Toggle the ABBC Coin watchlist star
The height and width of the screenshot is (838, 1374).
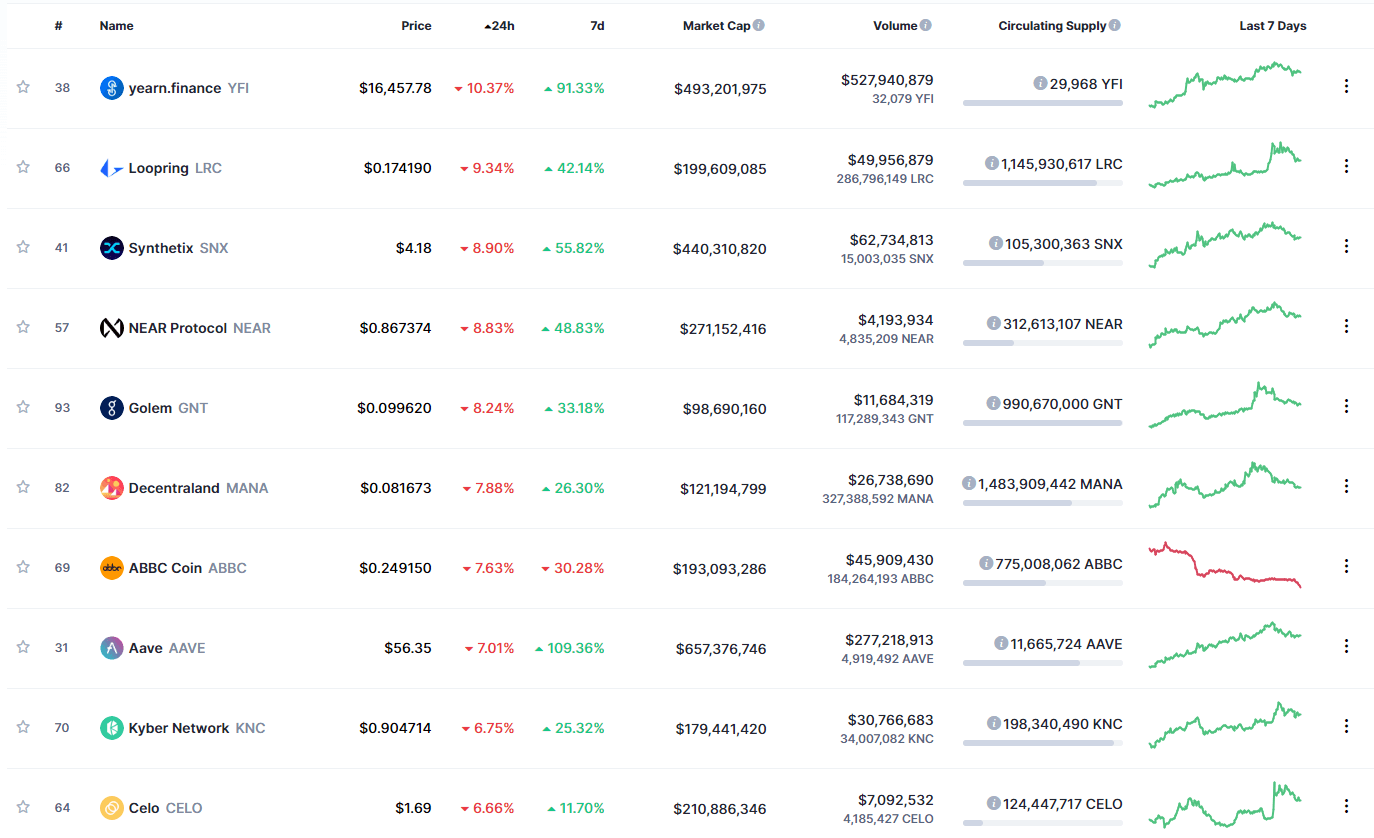23,567
